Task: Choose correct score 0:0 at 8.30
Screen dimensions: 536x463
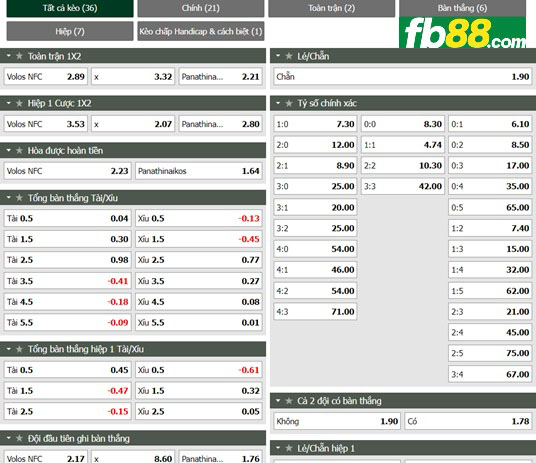Action: click(x=403, y=124)
